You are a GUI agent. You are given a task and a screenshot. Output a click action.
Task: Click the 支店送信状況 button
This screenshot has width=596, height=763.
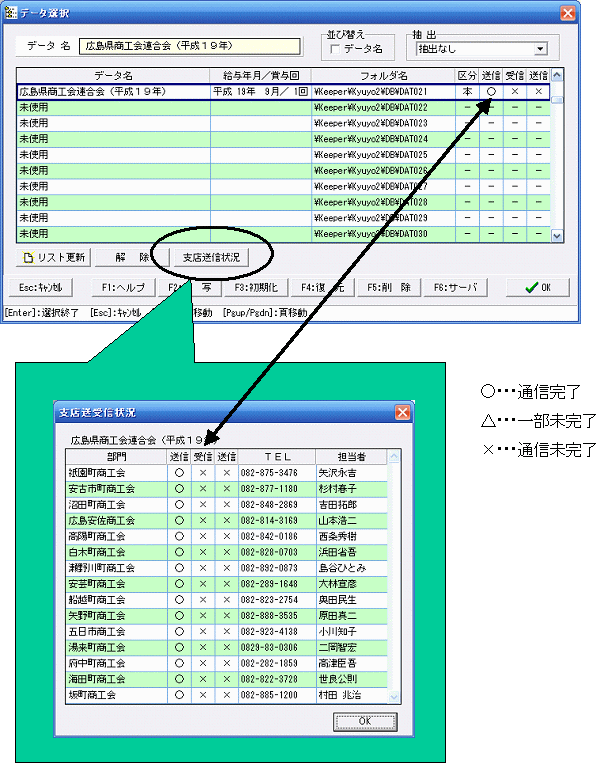[x=211, y=257]
